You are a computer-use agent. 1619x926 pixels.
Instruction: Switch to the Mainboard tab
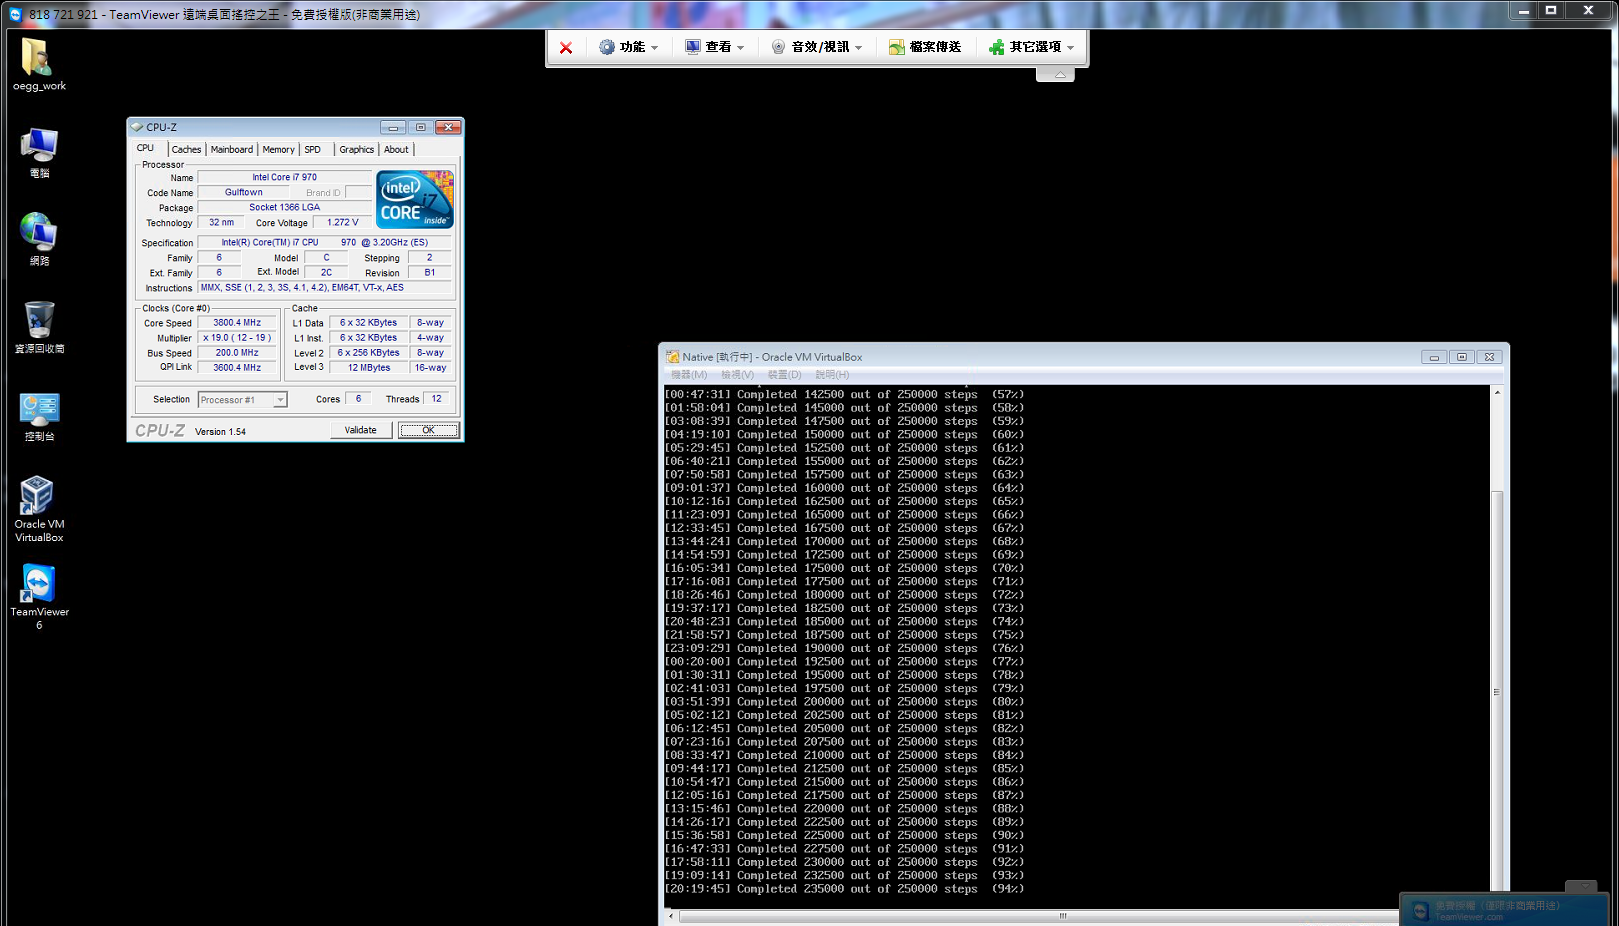tap(232, 150)
